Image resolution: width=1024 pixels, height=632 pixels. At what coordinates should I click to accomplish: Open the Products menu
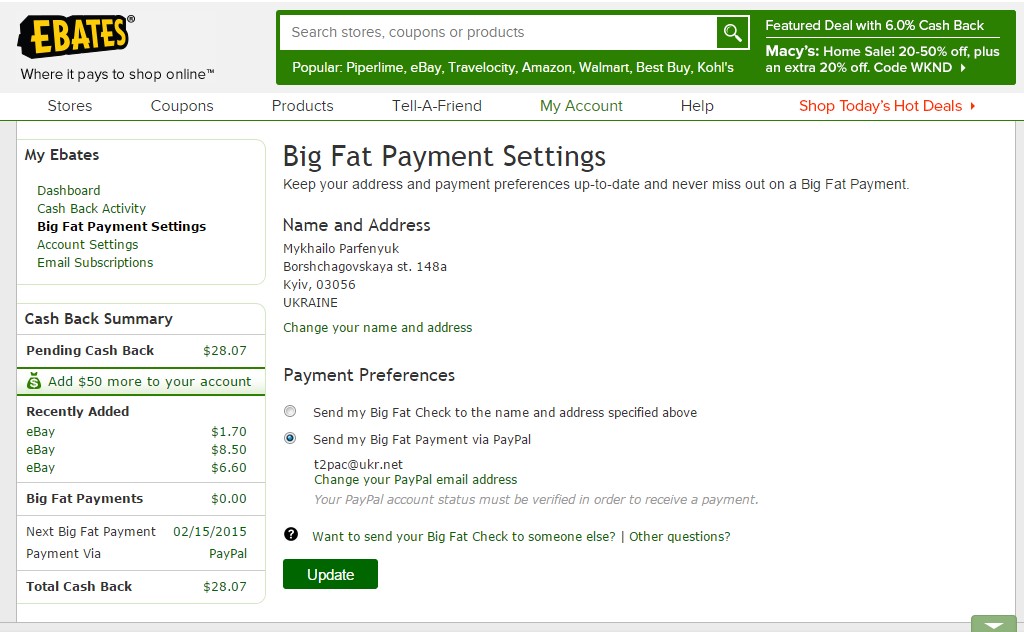pyautogui.click(x=302, y=106)
